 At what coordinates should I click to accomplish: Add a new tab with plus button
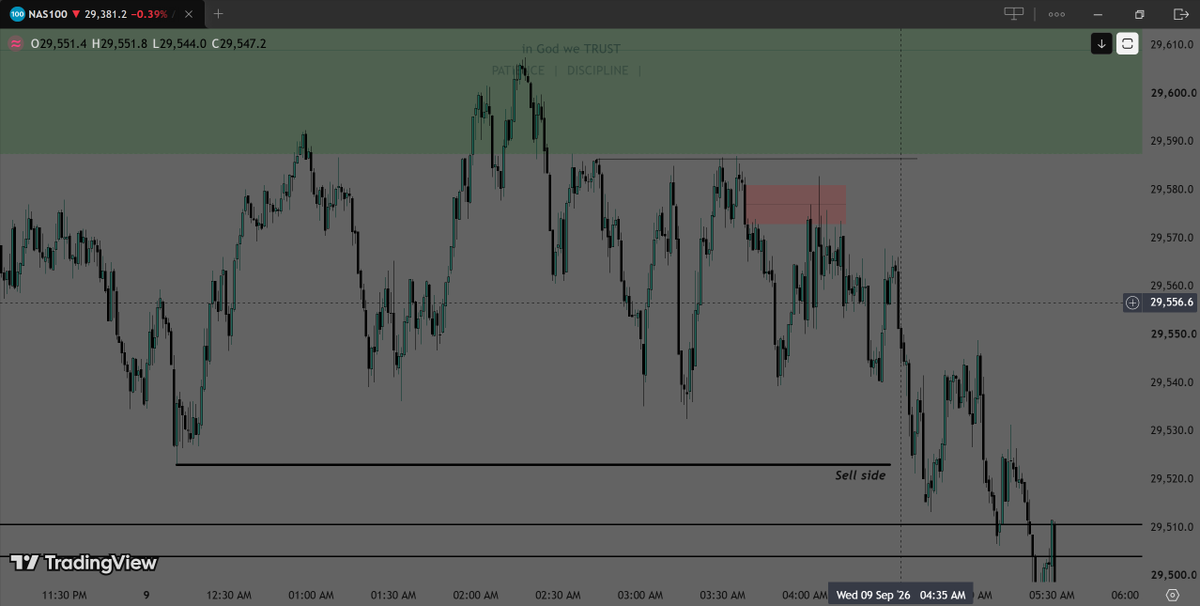coord(219,14)
